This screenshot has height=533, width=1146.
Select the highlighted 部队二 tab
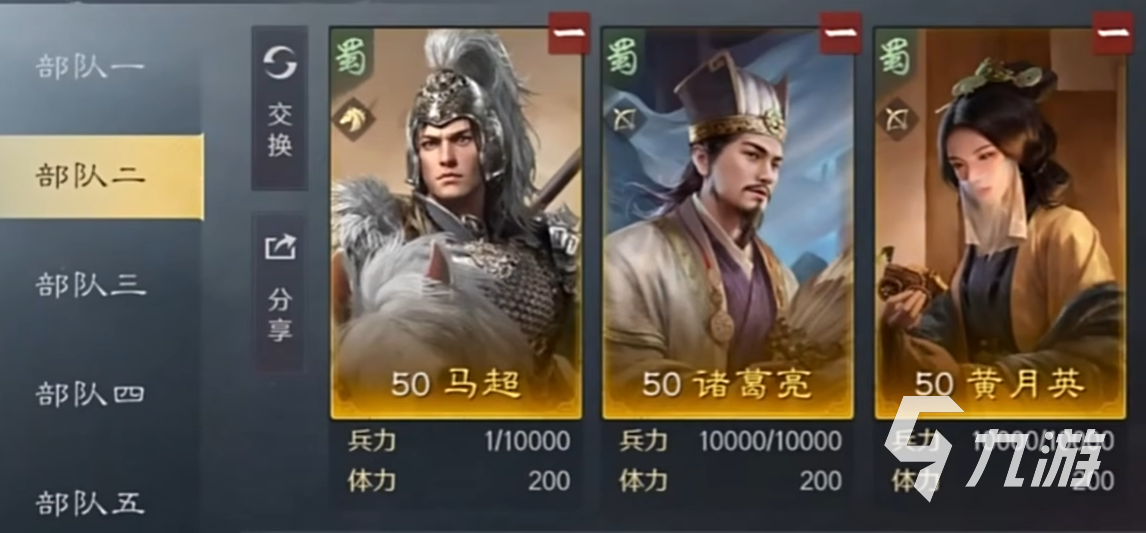[101, 175]
